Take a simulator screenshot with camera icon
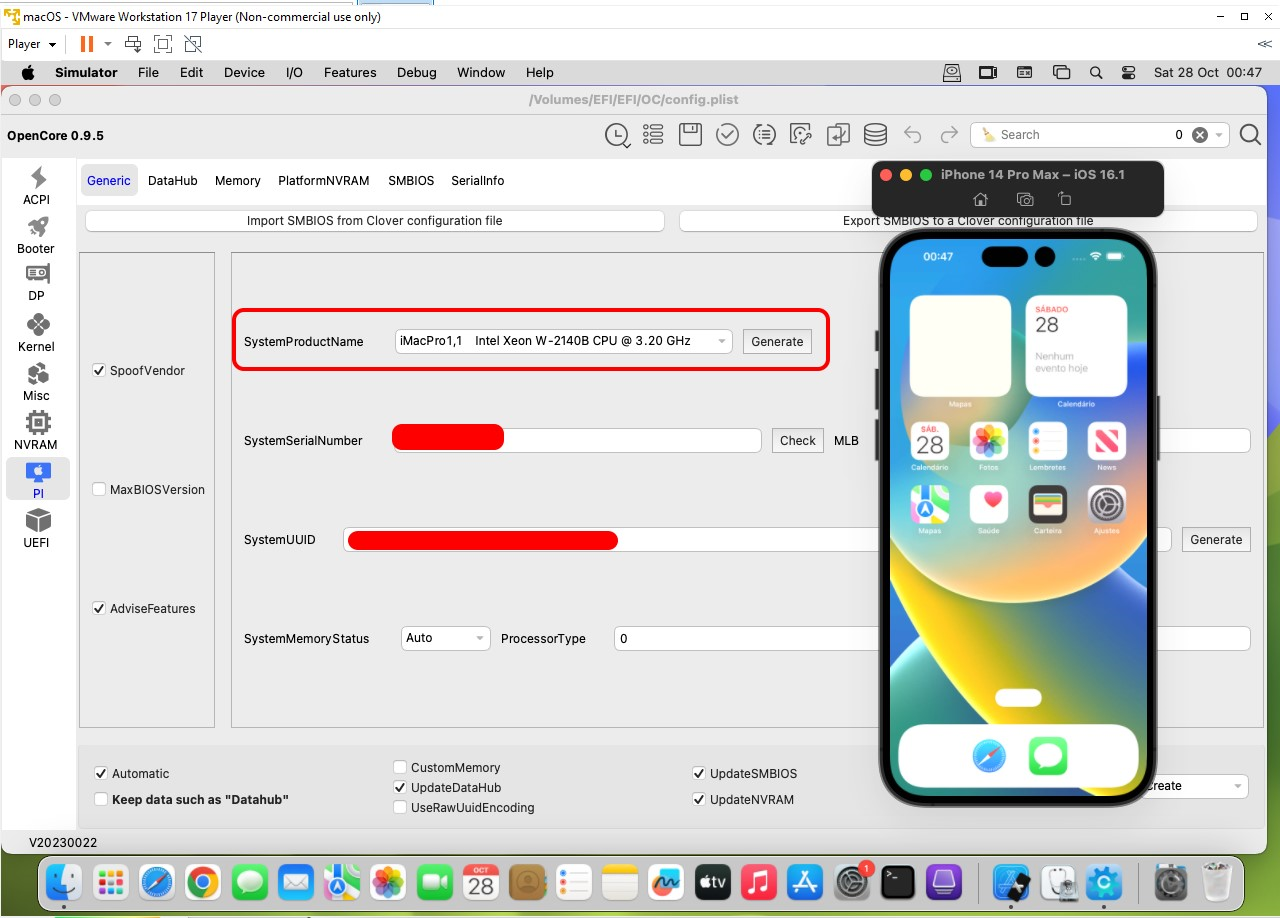The width and height of the screenshot is (1280, 918). tap(1024, 200)
